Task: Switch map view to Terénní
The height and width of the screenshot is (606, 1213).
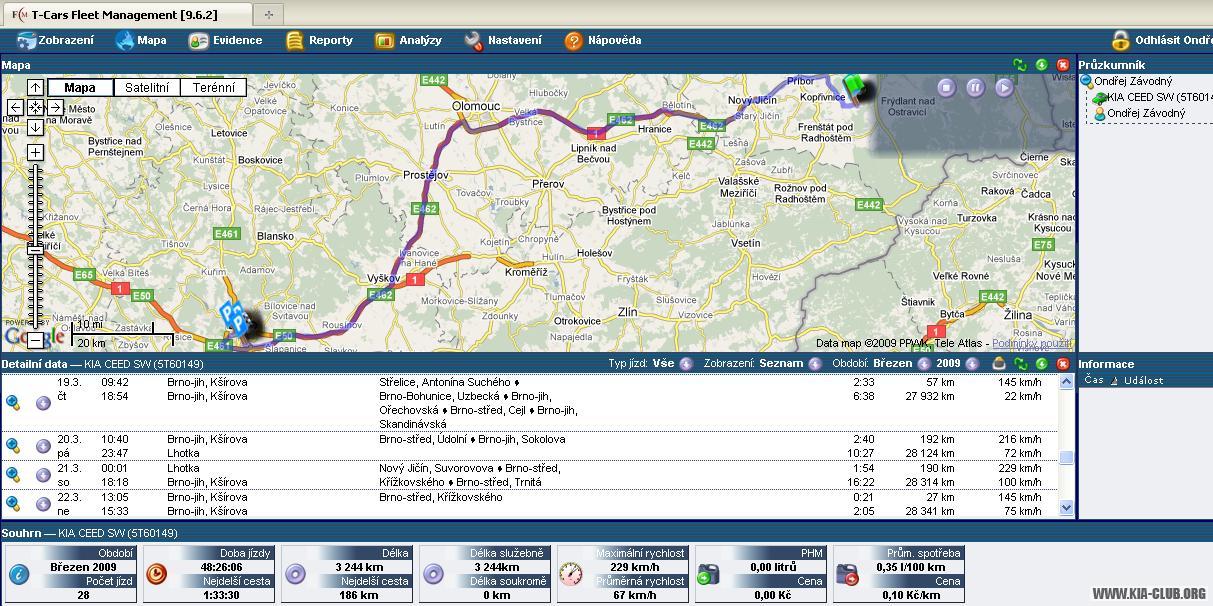Action: (x=214, y=88)
